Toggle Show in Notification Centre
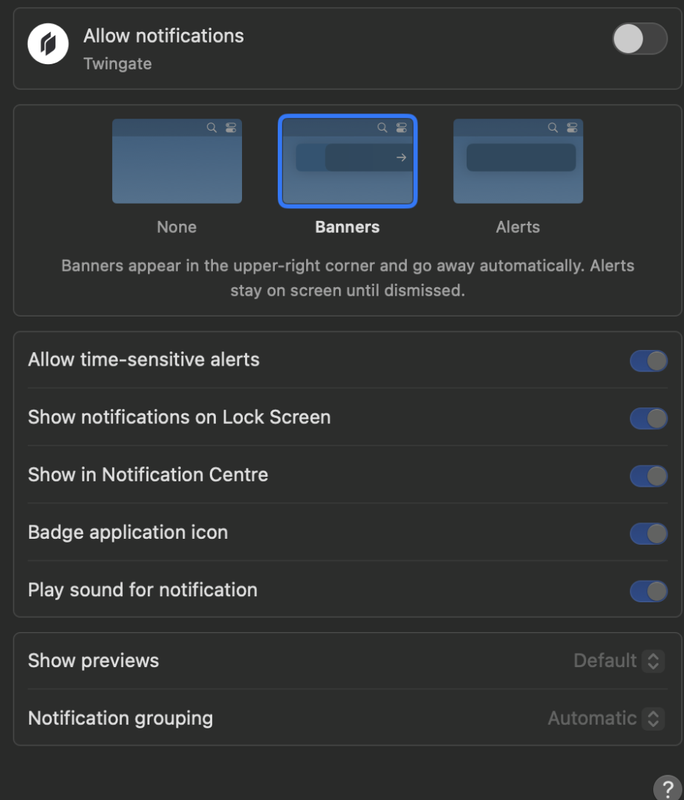The image size is (684, 800). point(648,476)
